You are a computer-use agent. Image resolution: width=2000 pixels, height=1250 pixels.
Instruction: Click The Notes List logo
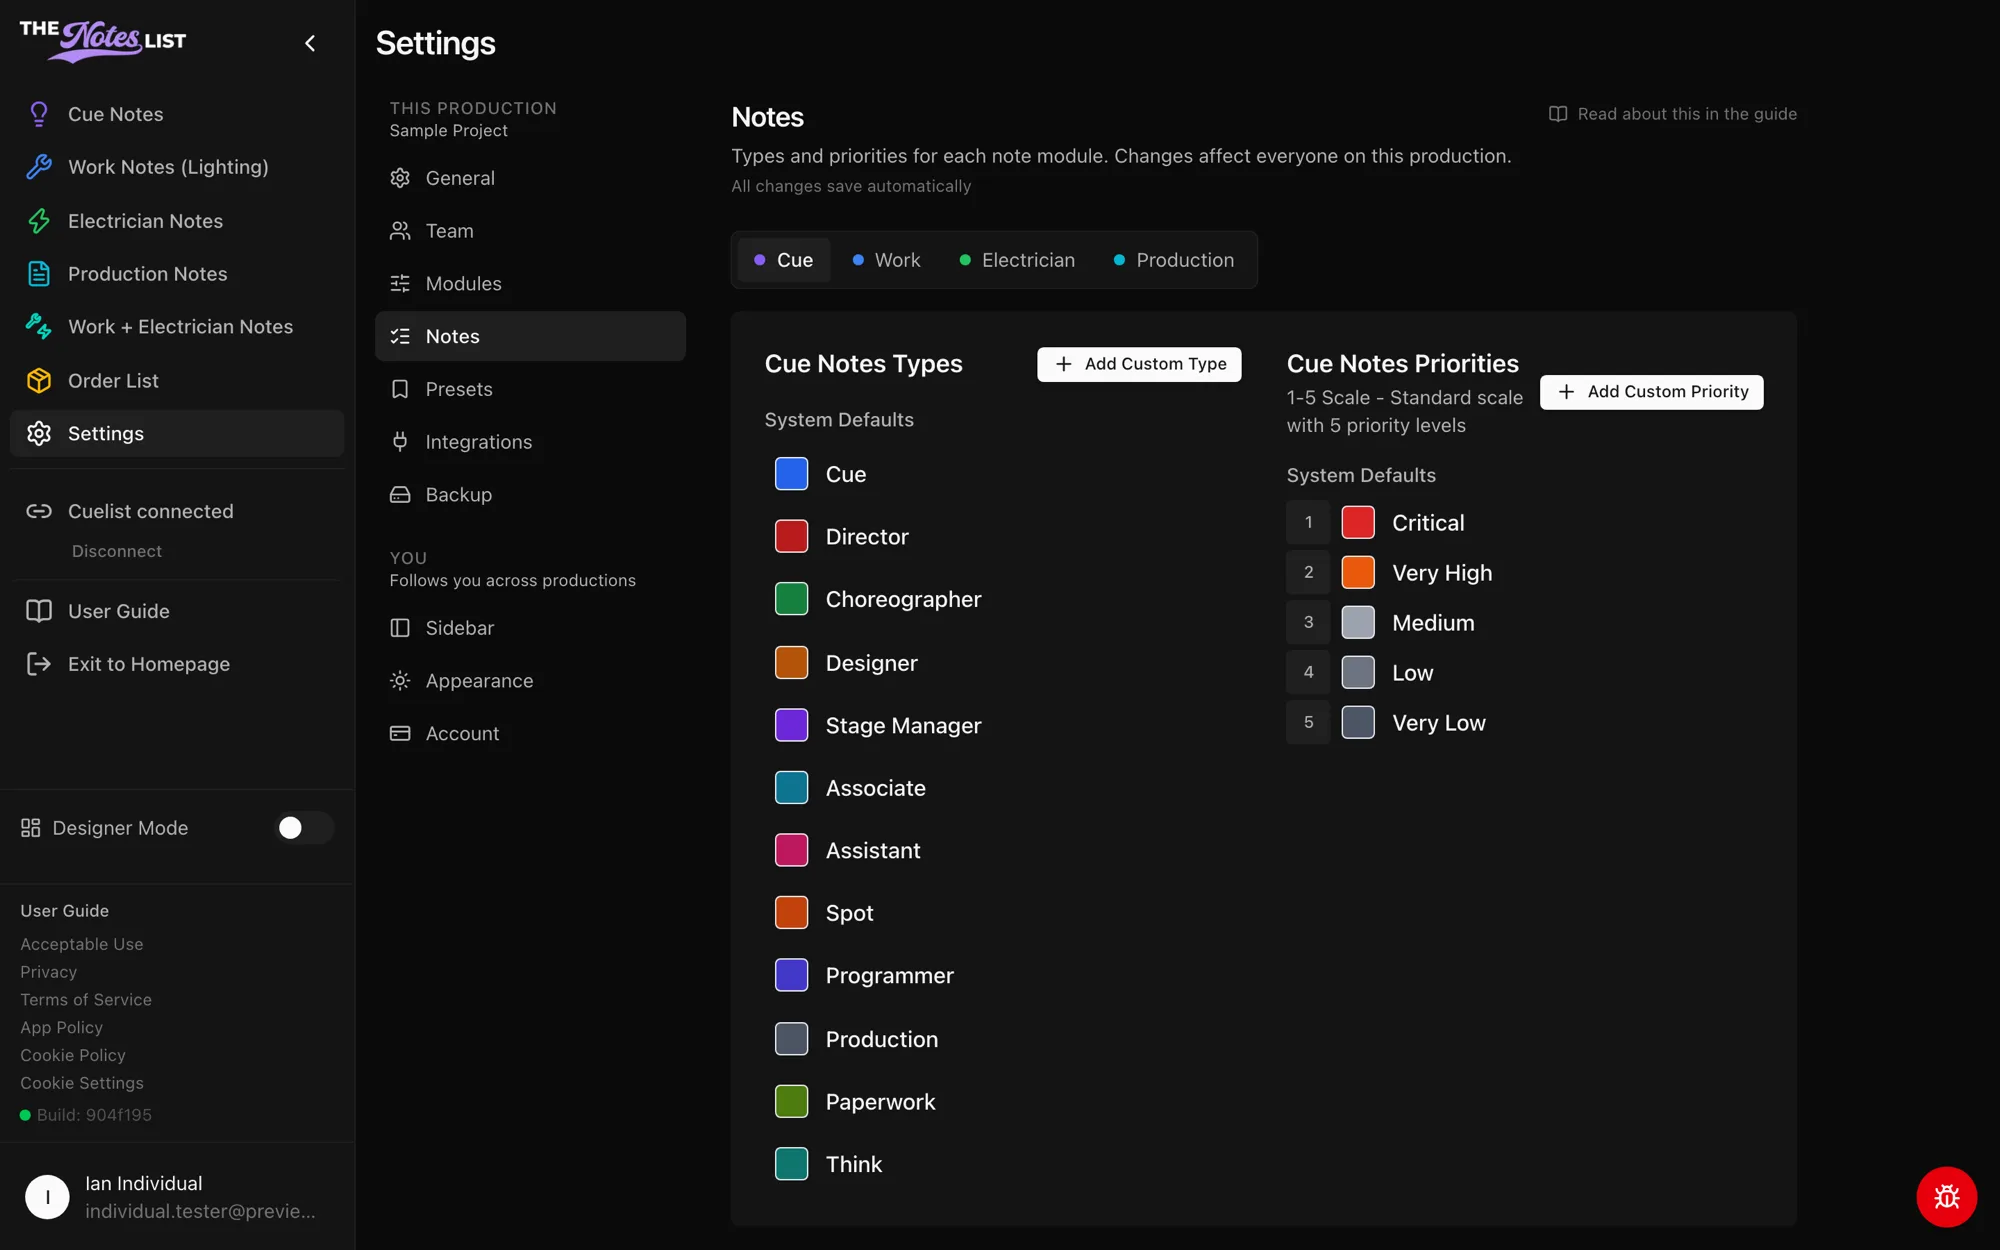pos(103,41)
